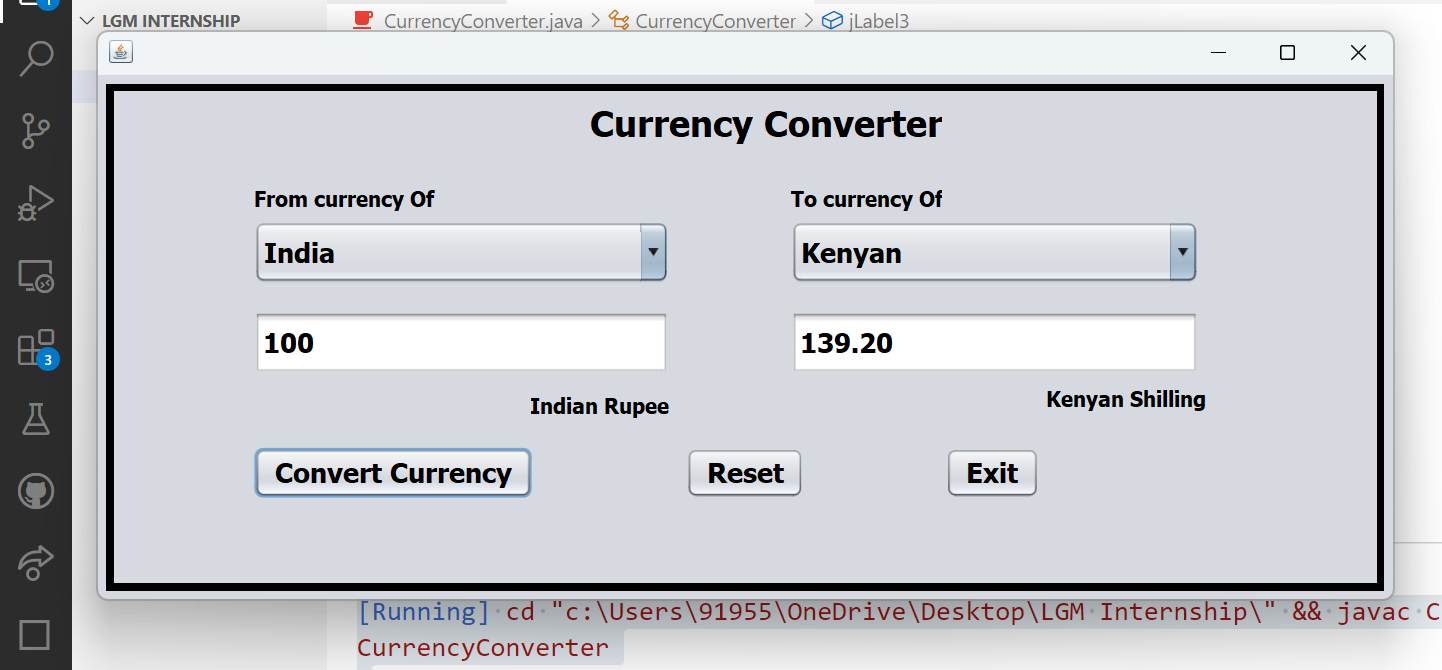This screenshot has height=670, width=1442.
Task: Open the Extensions view showing 3 updates
Action: point(36,348)
